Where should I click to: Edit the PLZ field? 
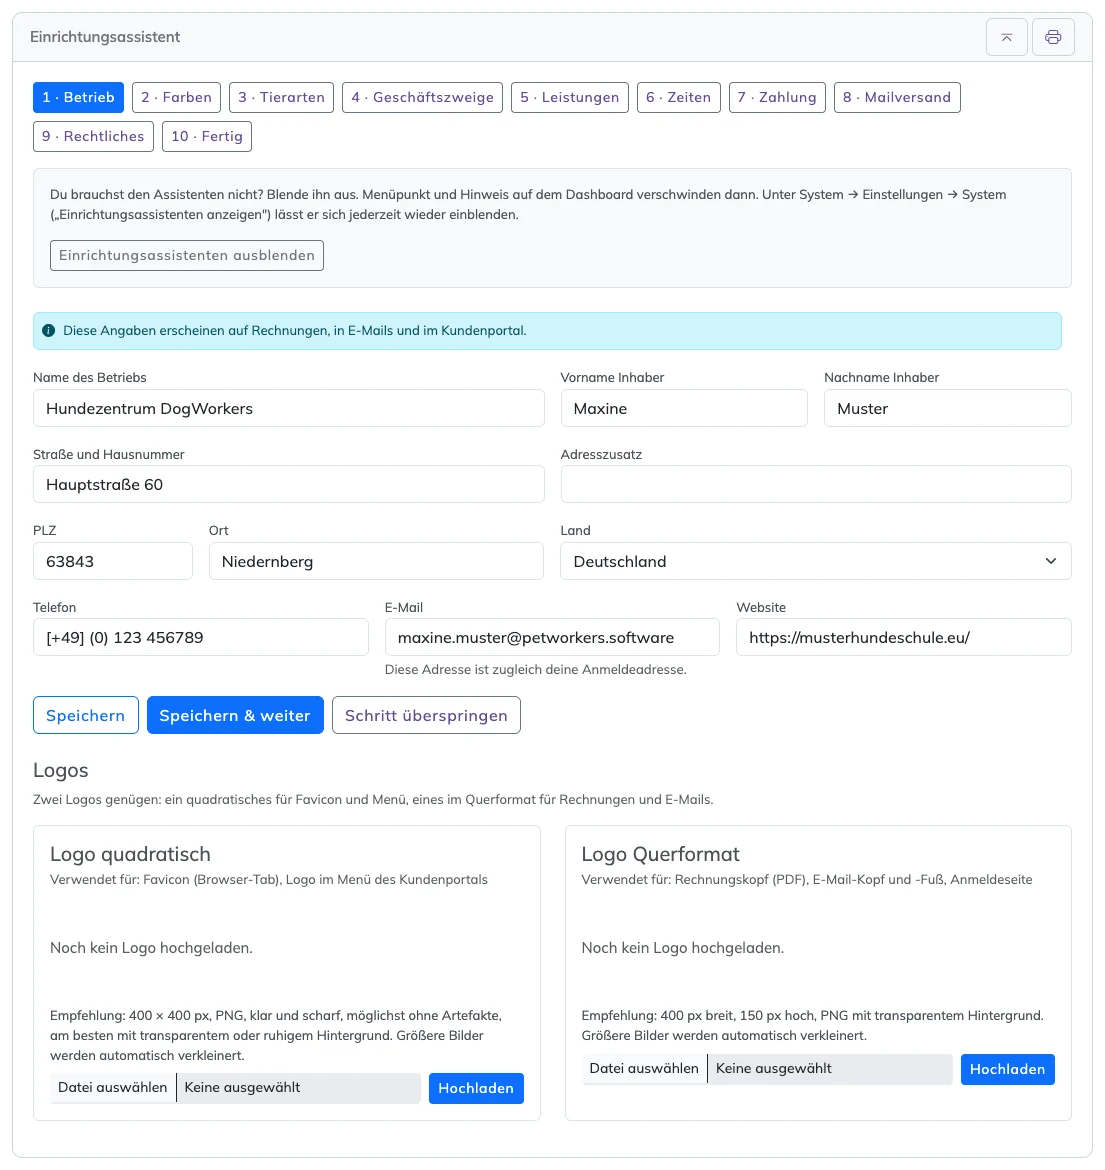click(x=113, y=561)
